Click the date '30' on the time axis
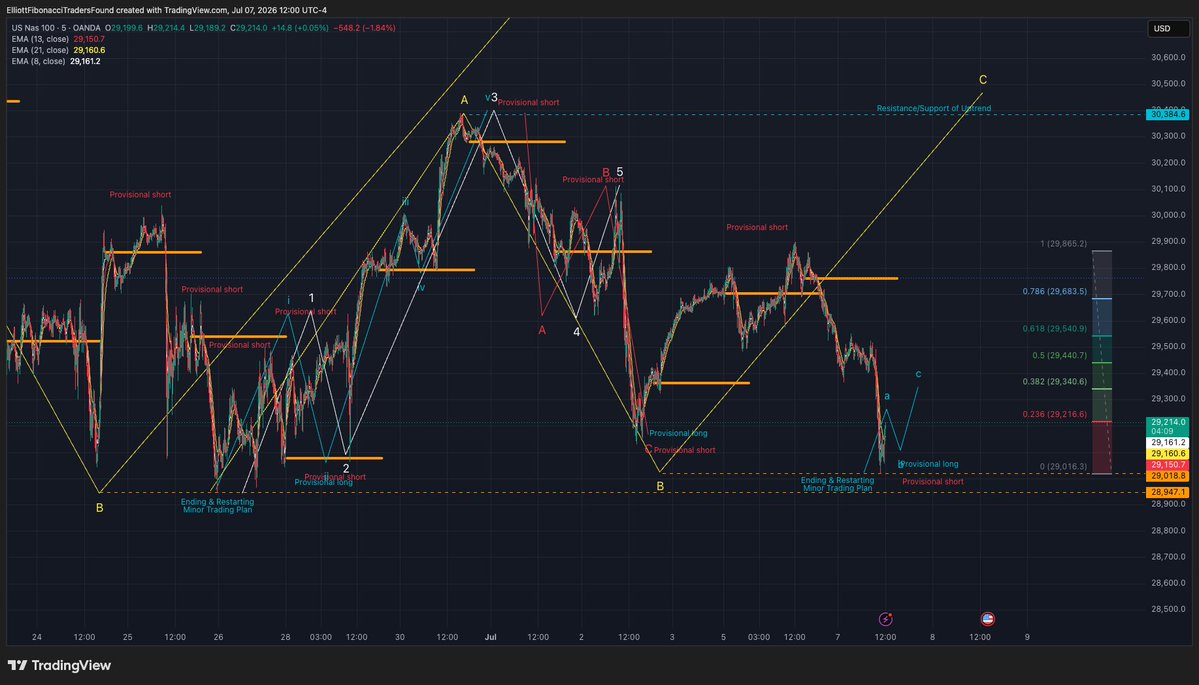1199x685 pixels. tap(400, 637)
